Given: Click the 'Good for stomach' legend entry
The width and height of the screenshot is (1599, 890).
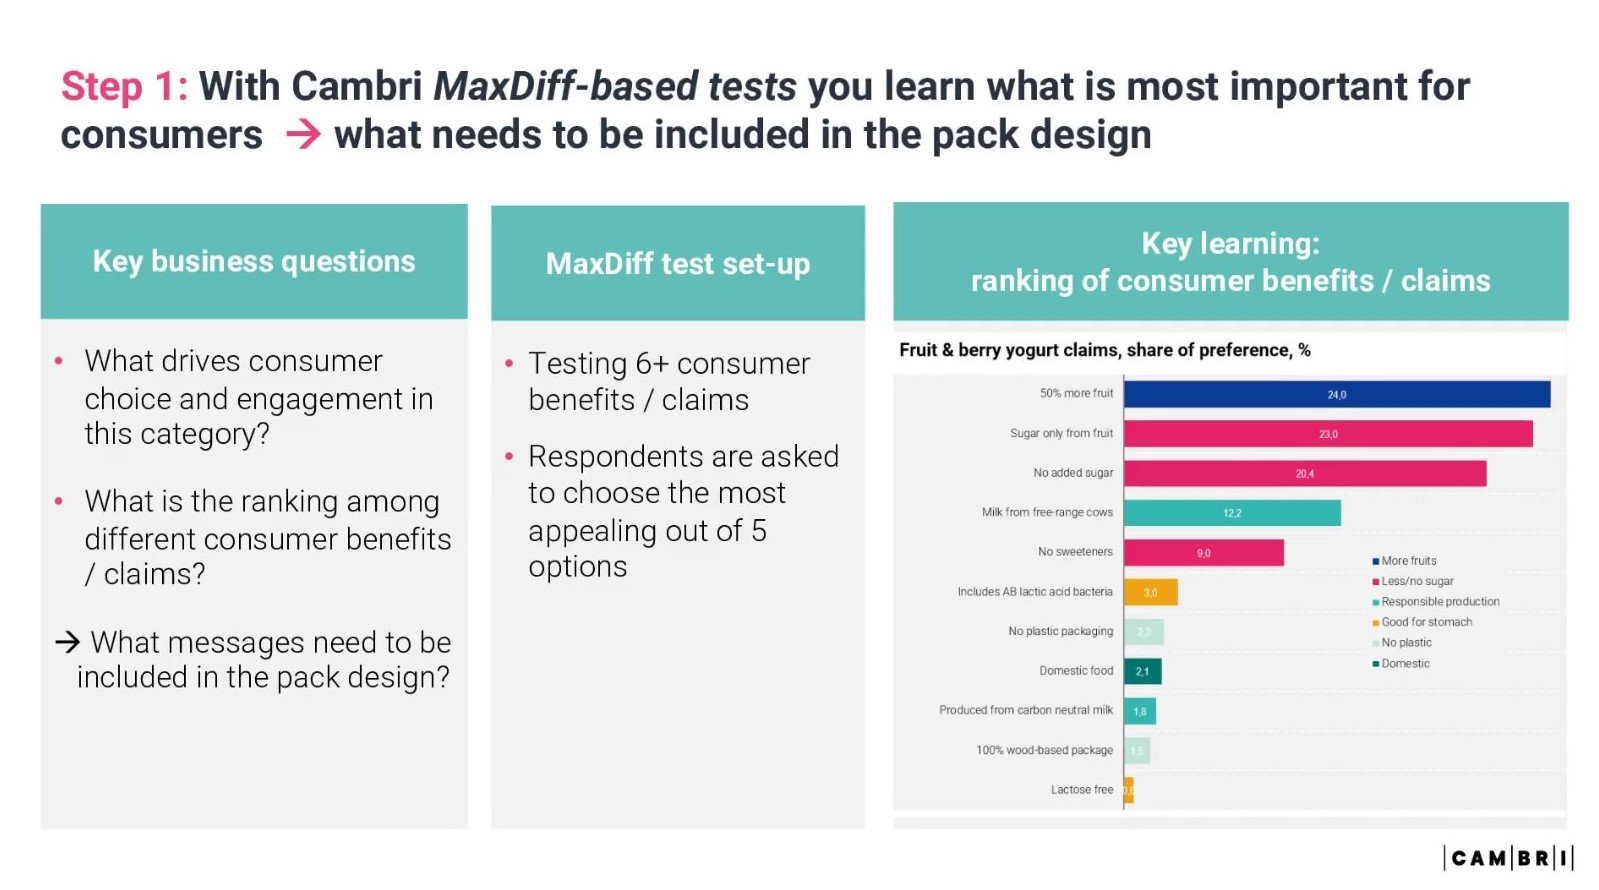Looking at the screenshot, I should point(1422,622).
